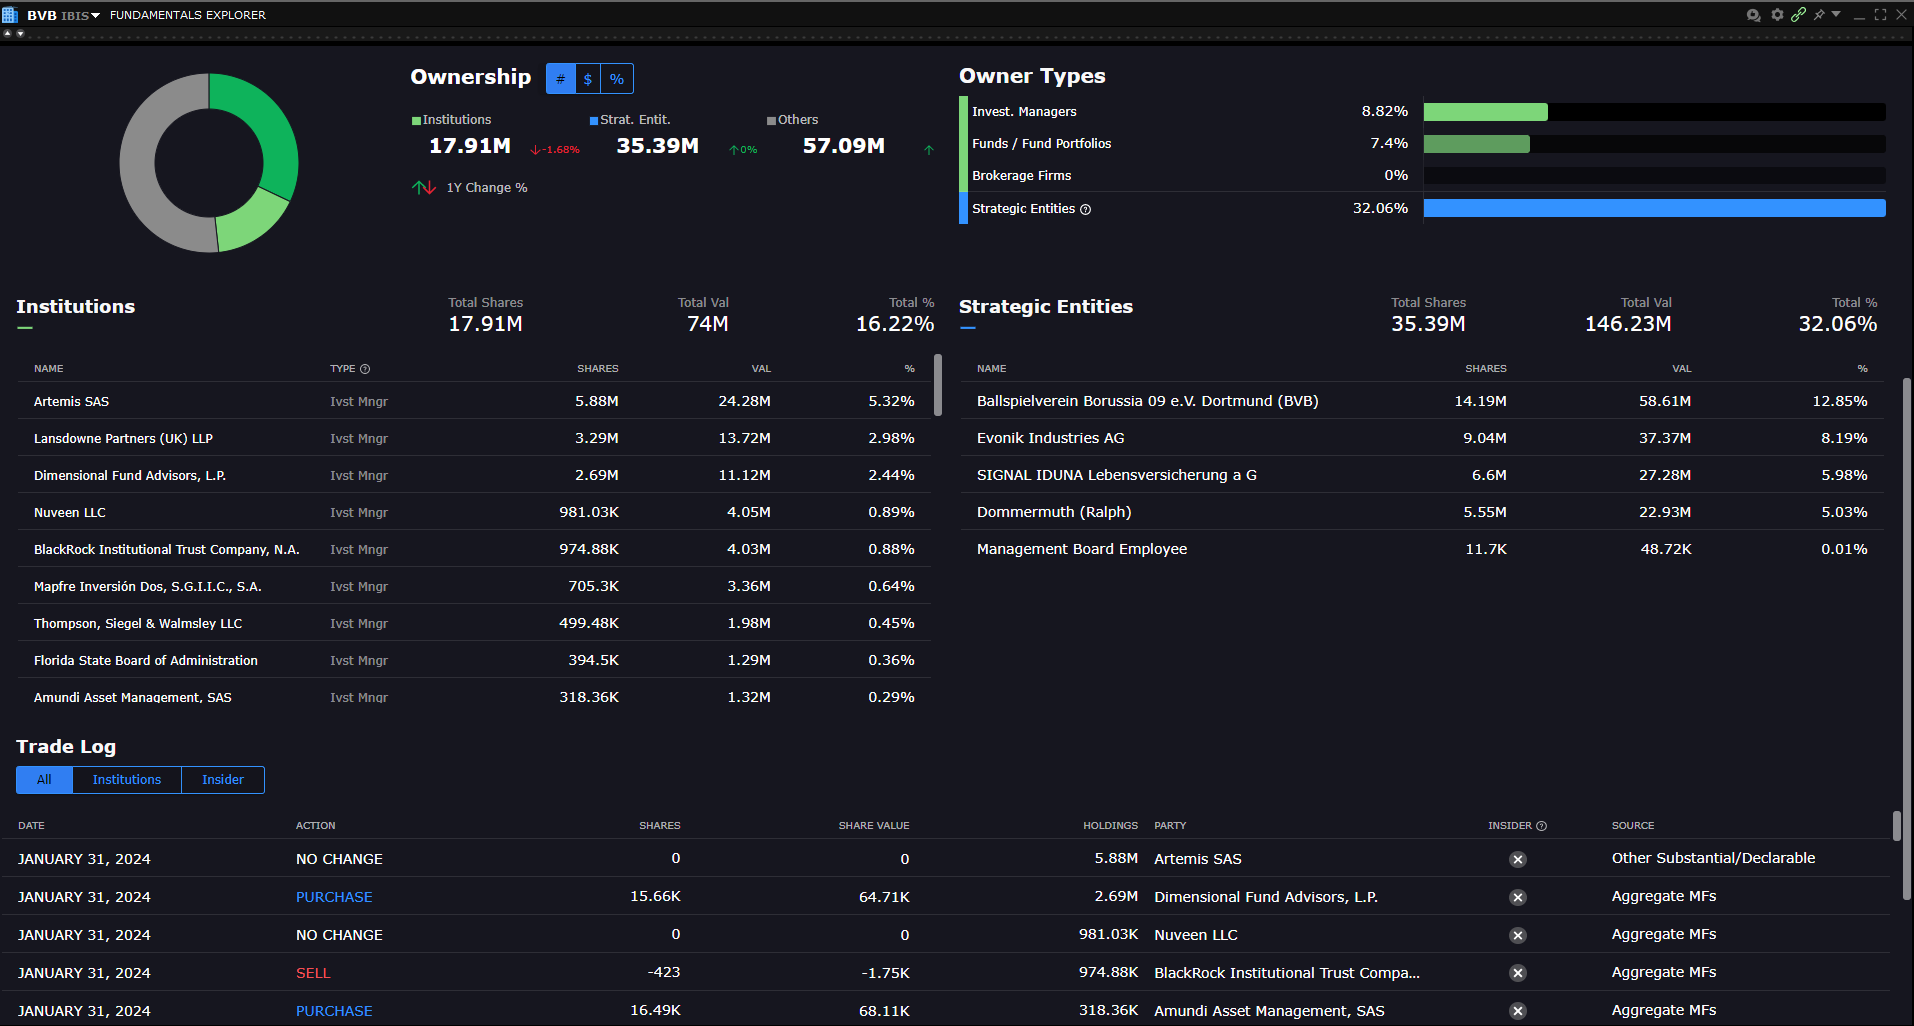Click the small collapse arrows under title bar
The image size is (1914, 1026).
coord(13,34)
